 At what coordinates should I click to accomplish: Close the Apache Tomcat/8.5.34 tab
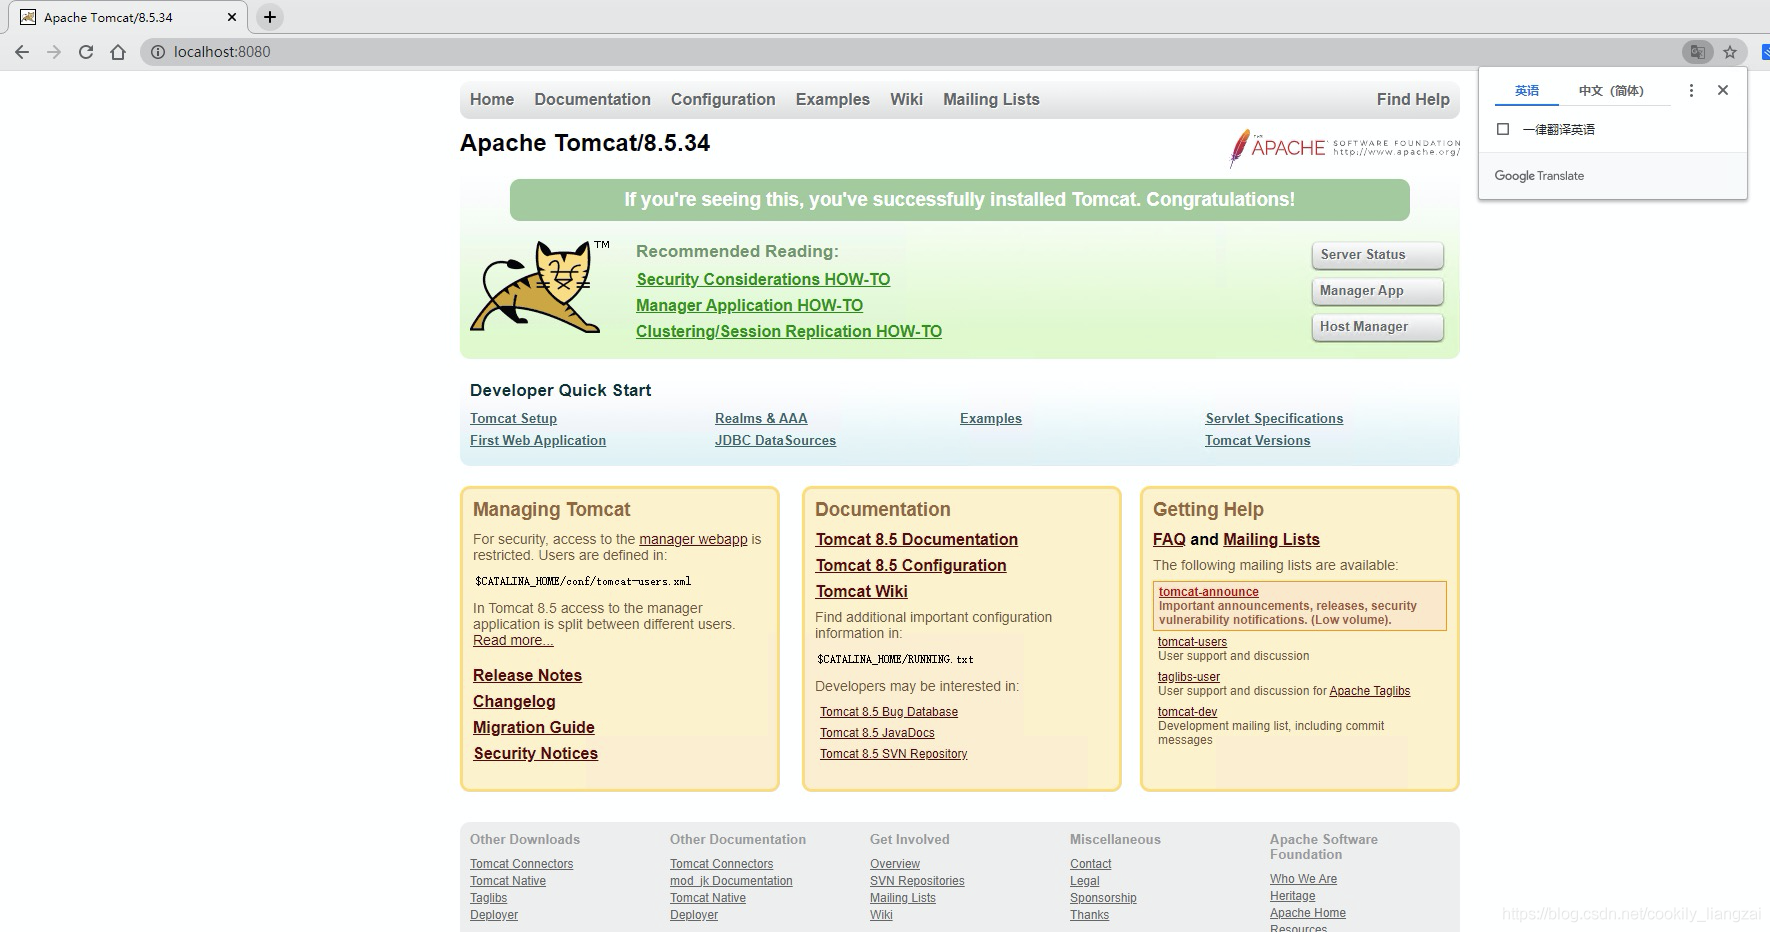tap(232, 17)
